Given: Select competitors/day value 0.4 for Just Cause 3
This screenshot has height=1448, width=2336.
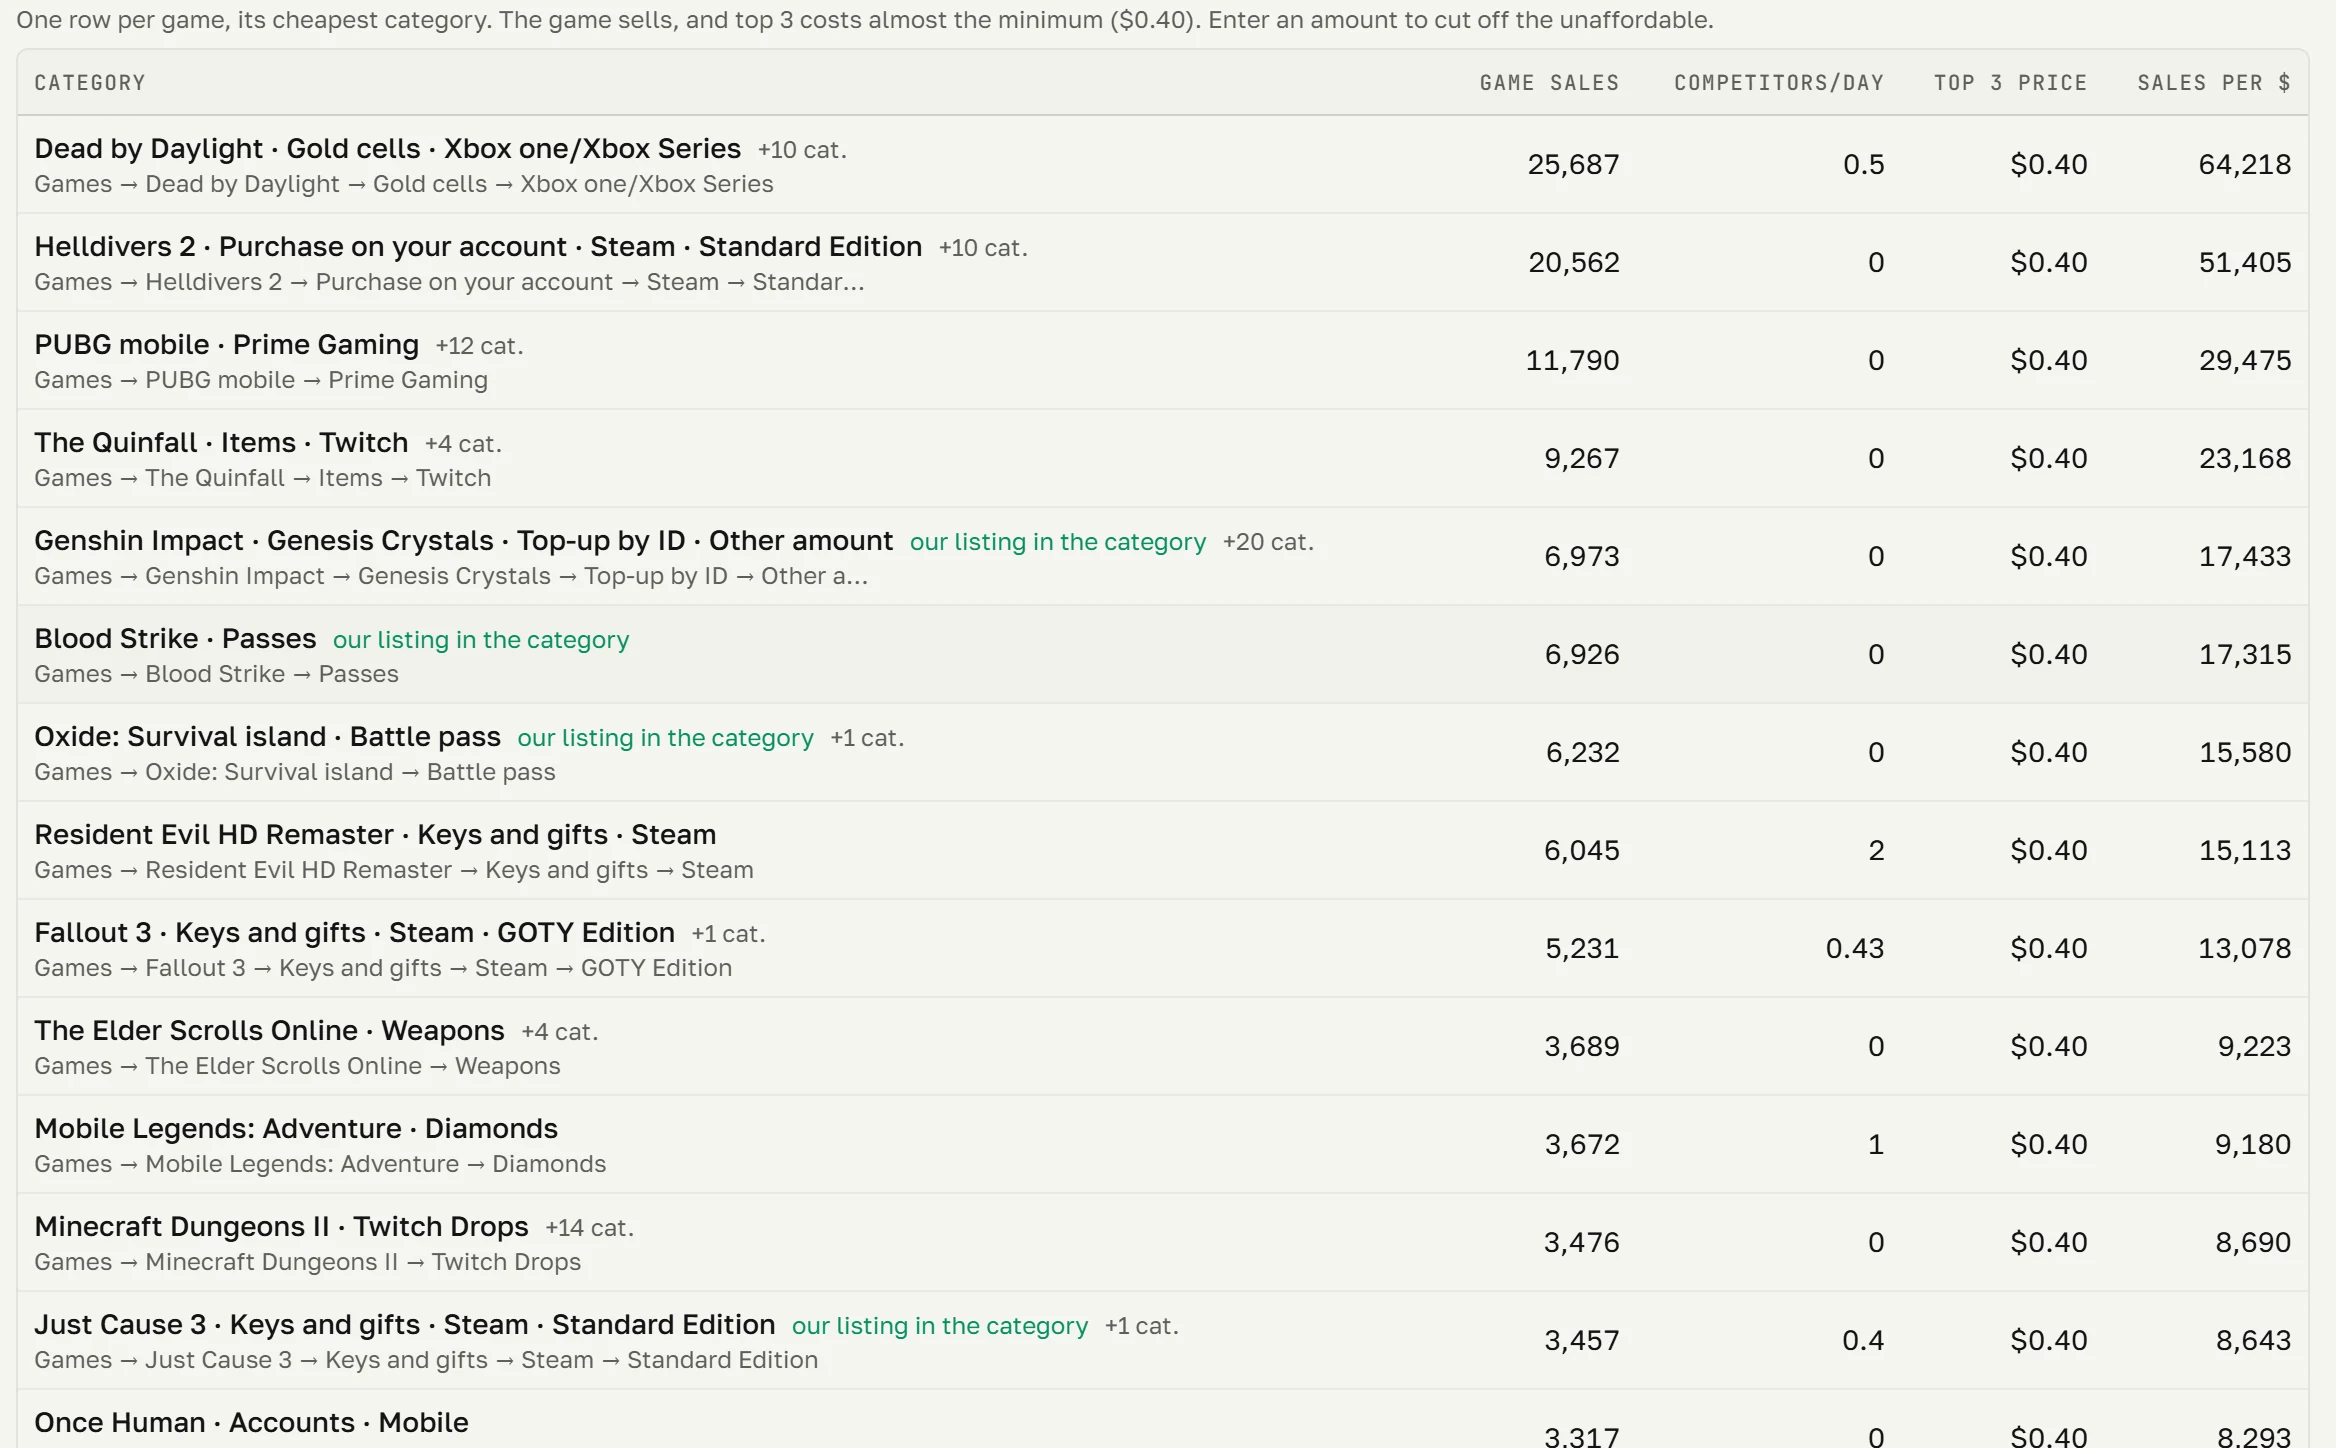Looking at the screenshot, I should tap(1863, 1340).
